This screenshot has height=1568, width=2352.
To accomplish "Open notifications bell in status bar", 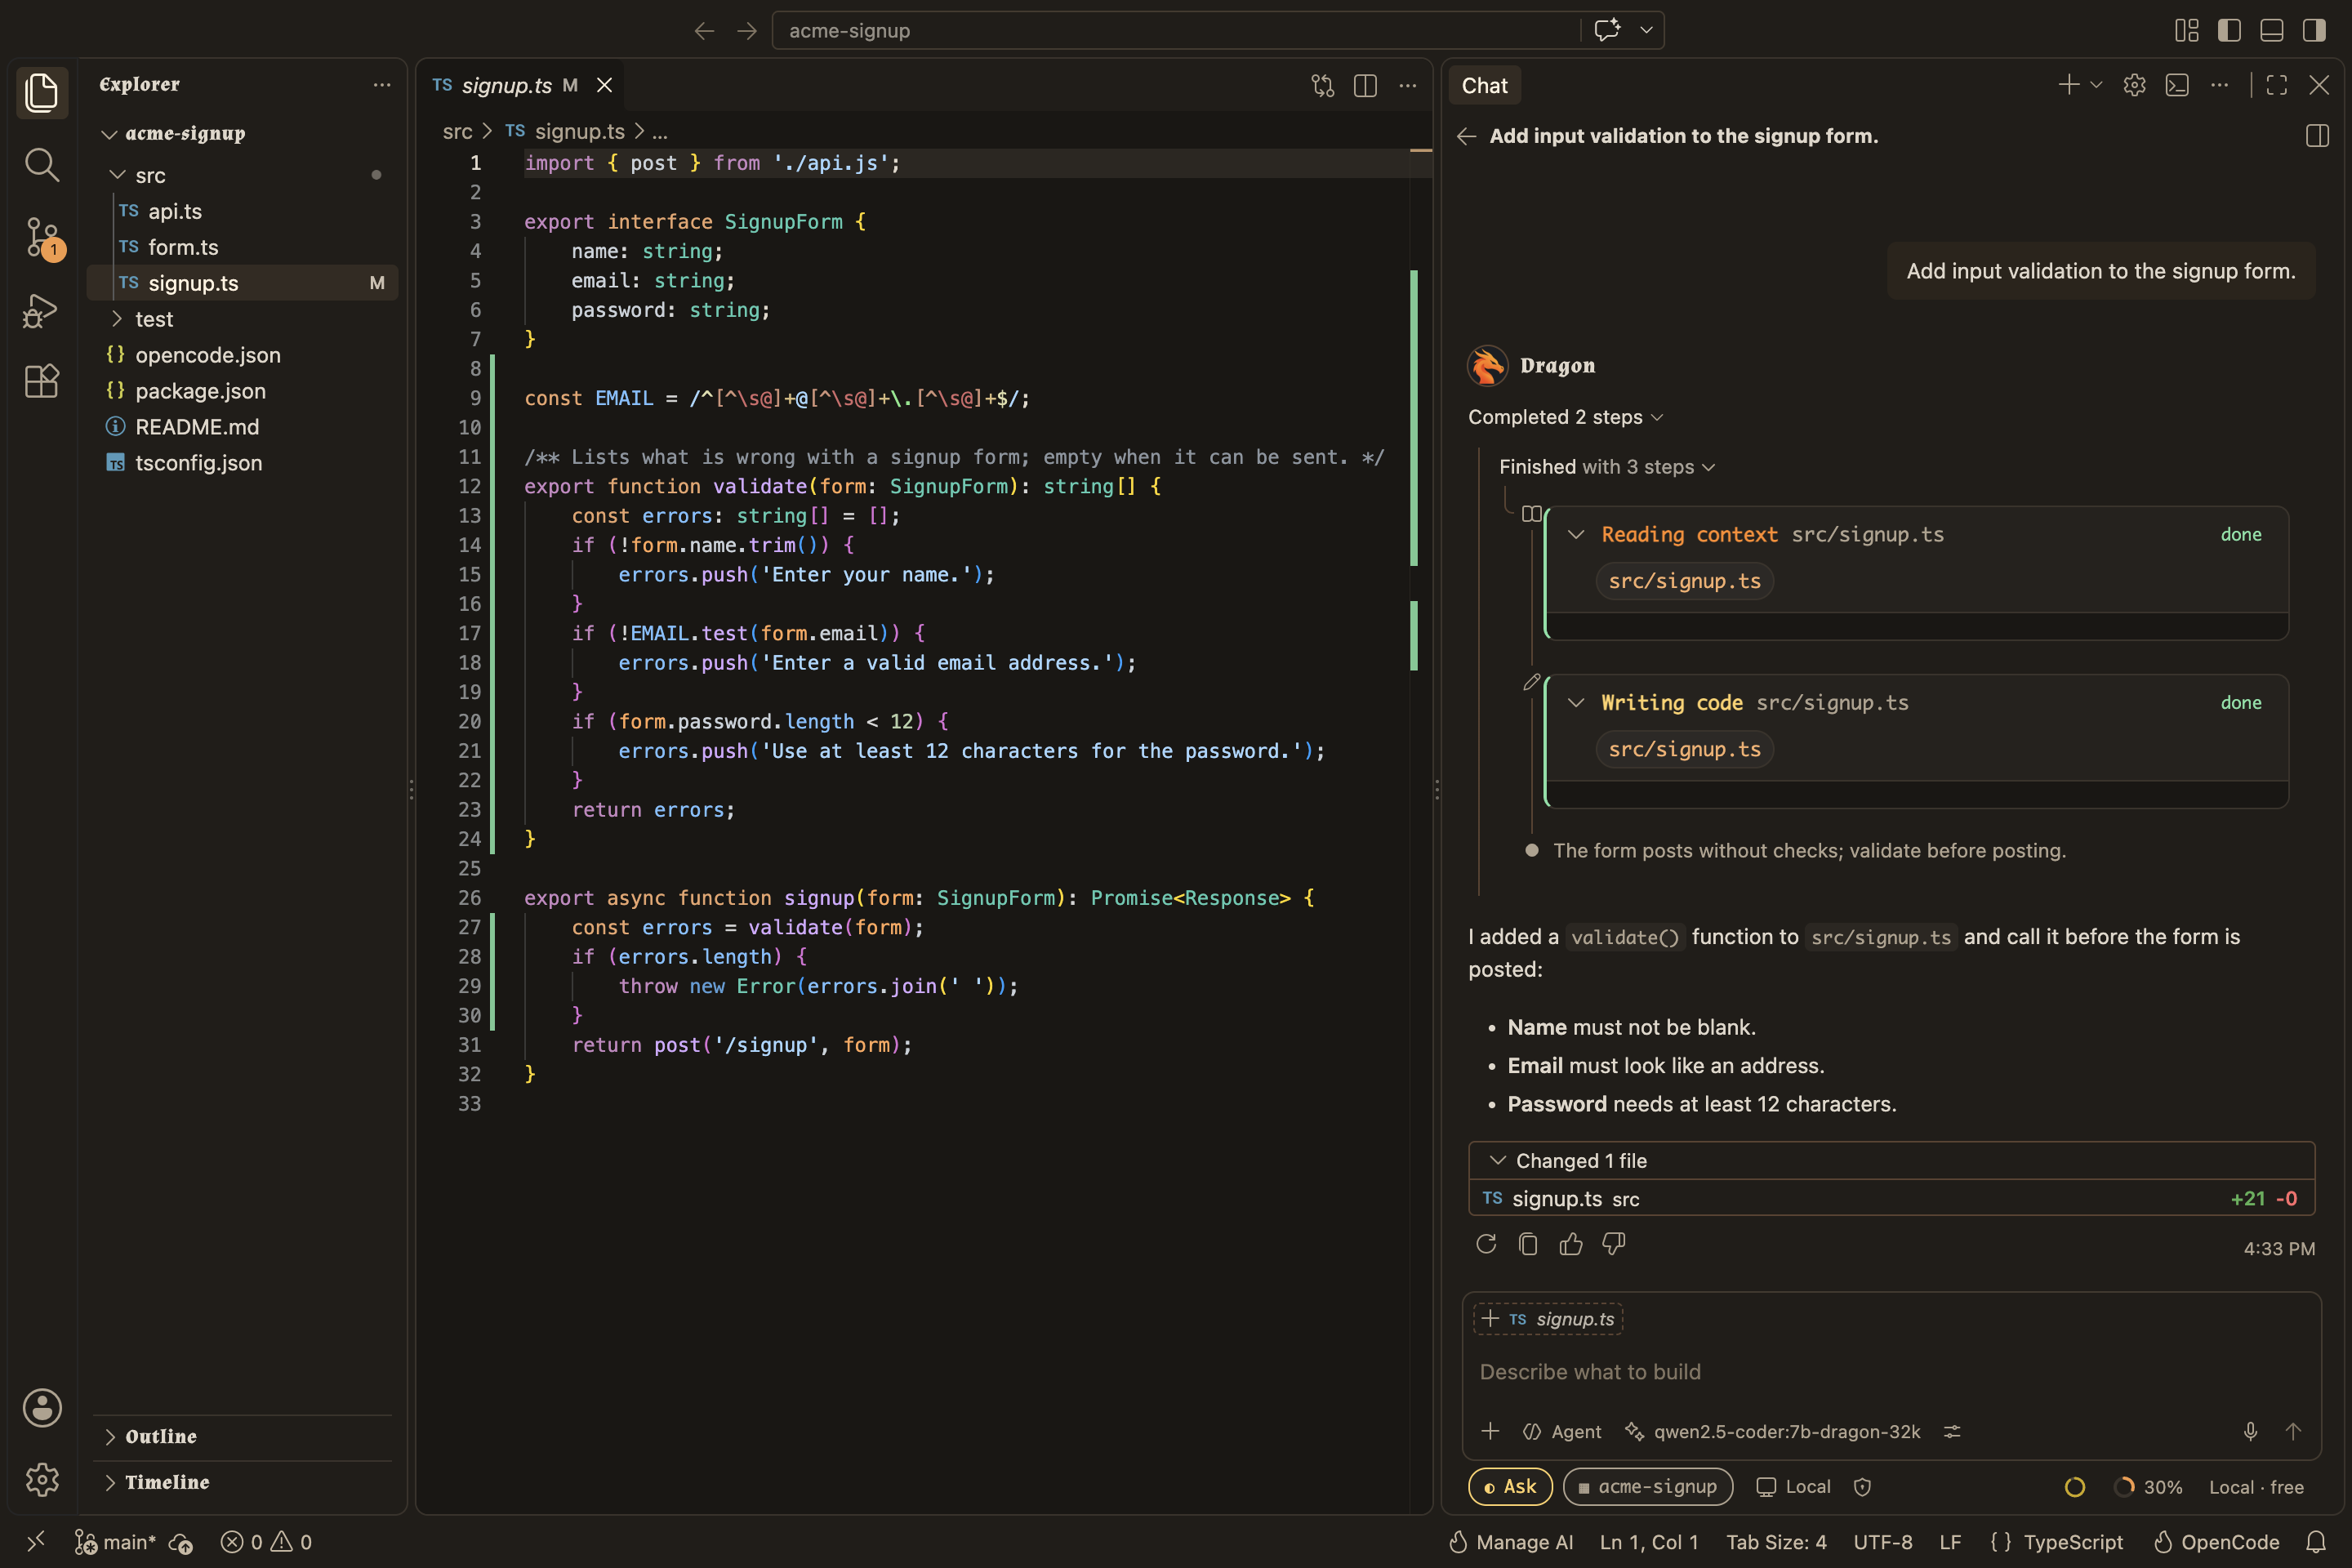I will click(2316, 1542).
